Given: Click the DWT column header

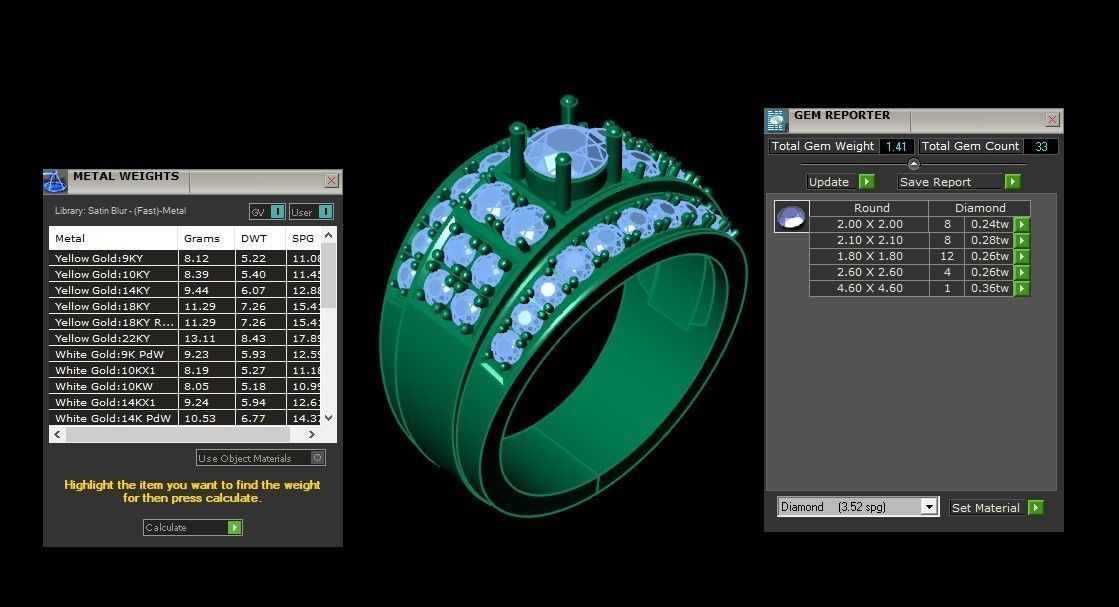Looking at the screenshot, I should (260, 238).
